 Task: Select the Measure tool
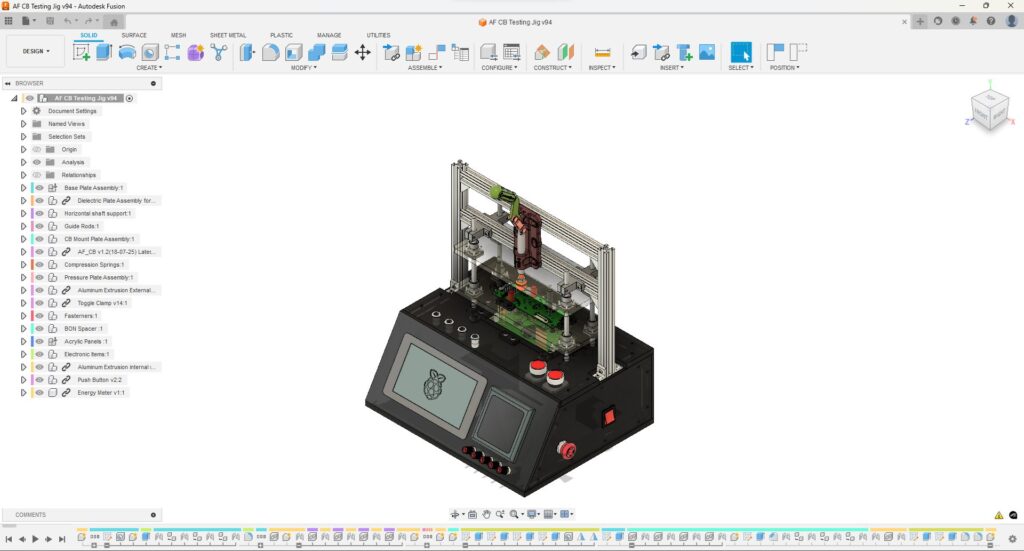[602, 52]
